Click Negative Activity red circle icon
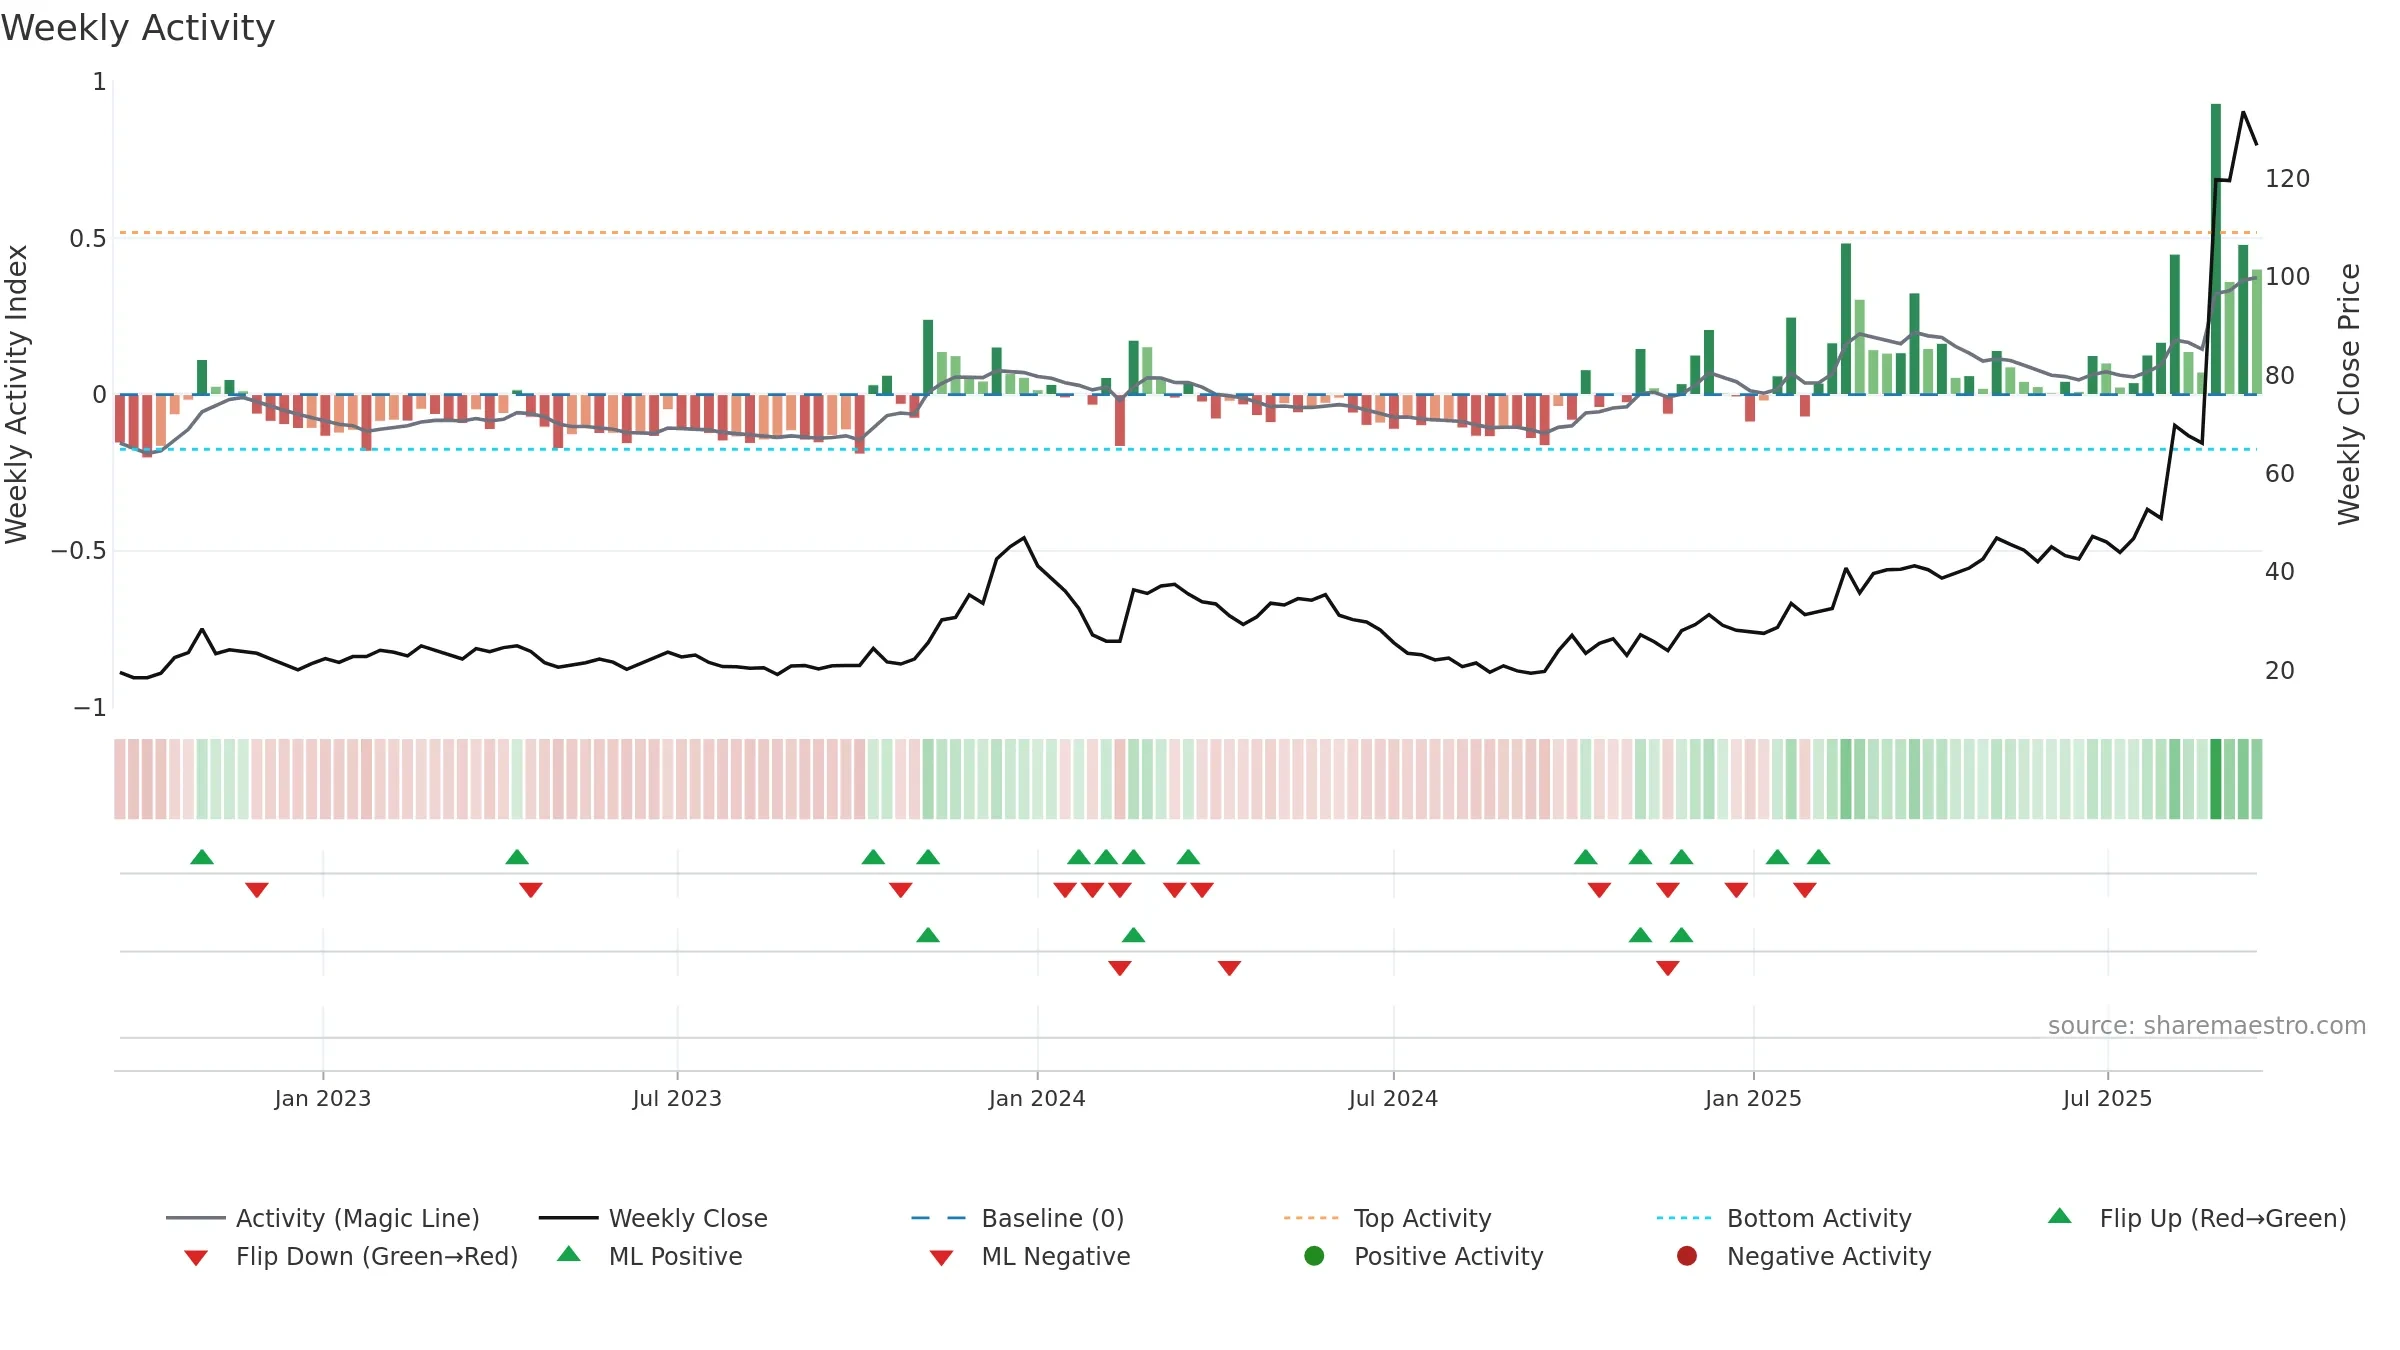 pos(1687,1256)
